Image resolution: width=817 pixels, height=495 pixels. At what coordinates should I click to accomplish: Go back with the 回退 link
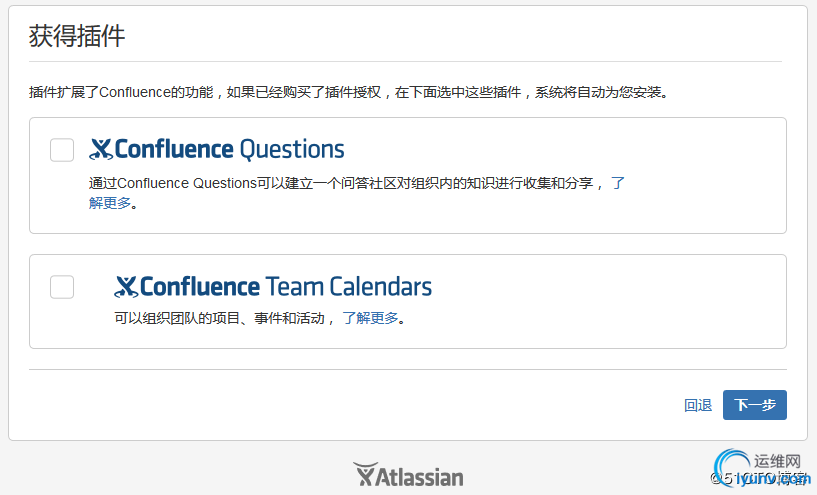click(x=698, y=405)
